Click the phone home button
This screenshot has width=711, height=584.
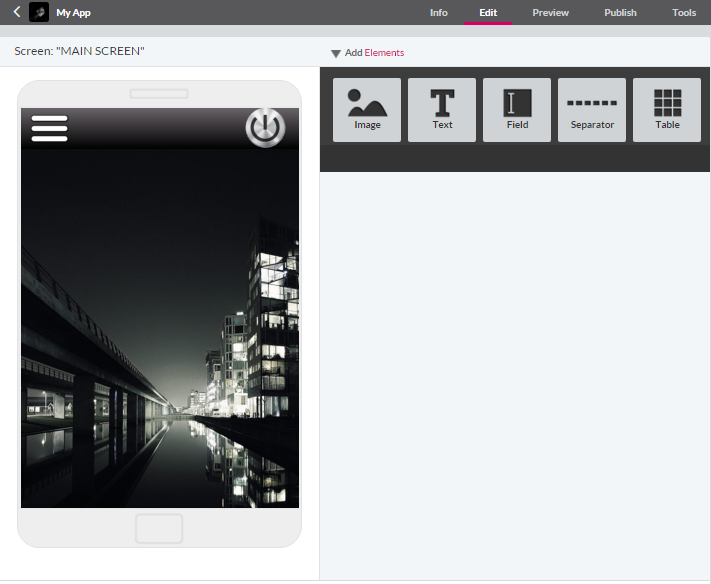[x=159, y=529]
